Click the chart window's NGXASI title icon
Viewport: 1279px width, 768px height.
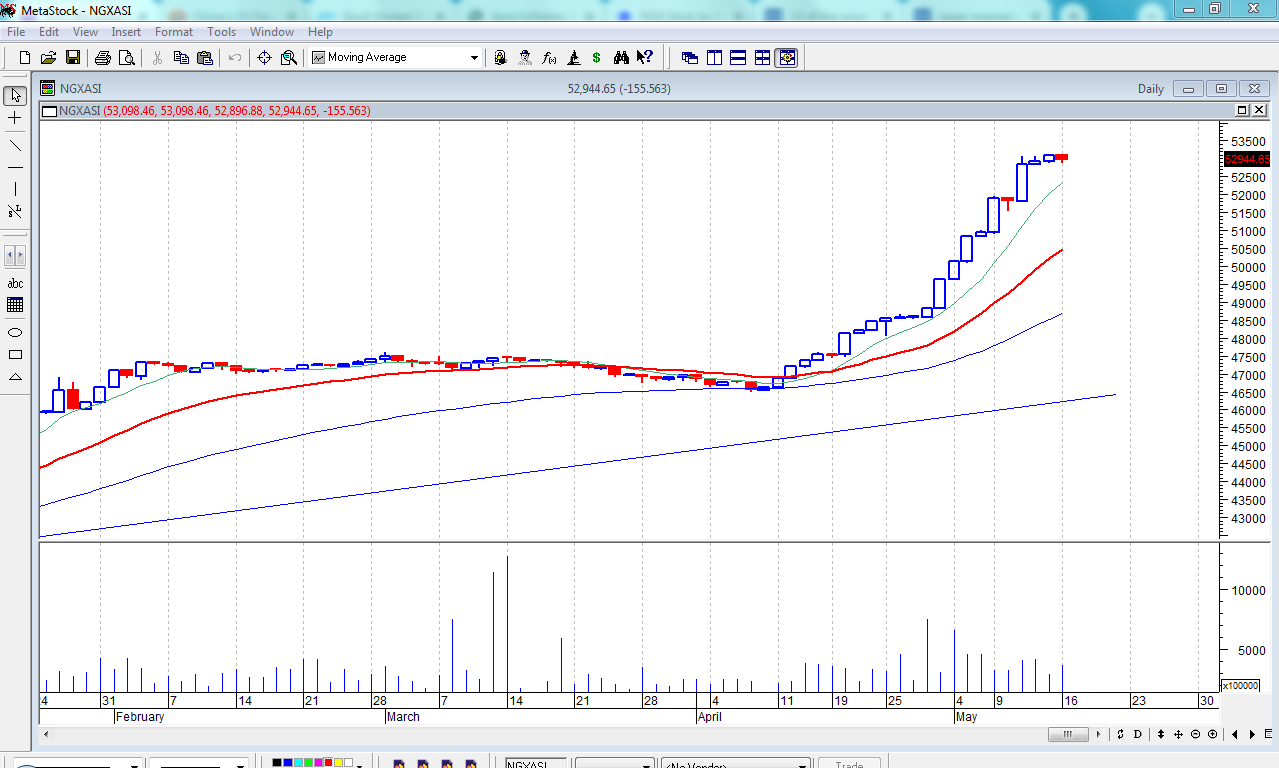[x=47, y=88]
